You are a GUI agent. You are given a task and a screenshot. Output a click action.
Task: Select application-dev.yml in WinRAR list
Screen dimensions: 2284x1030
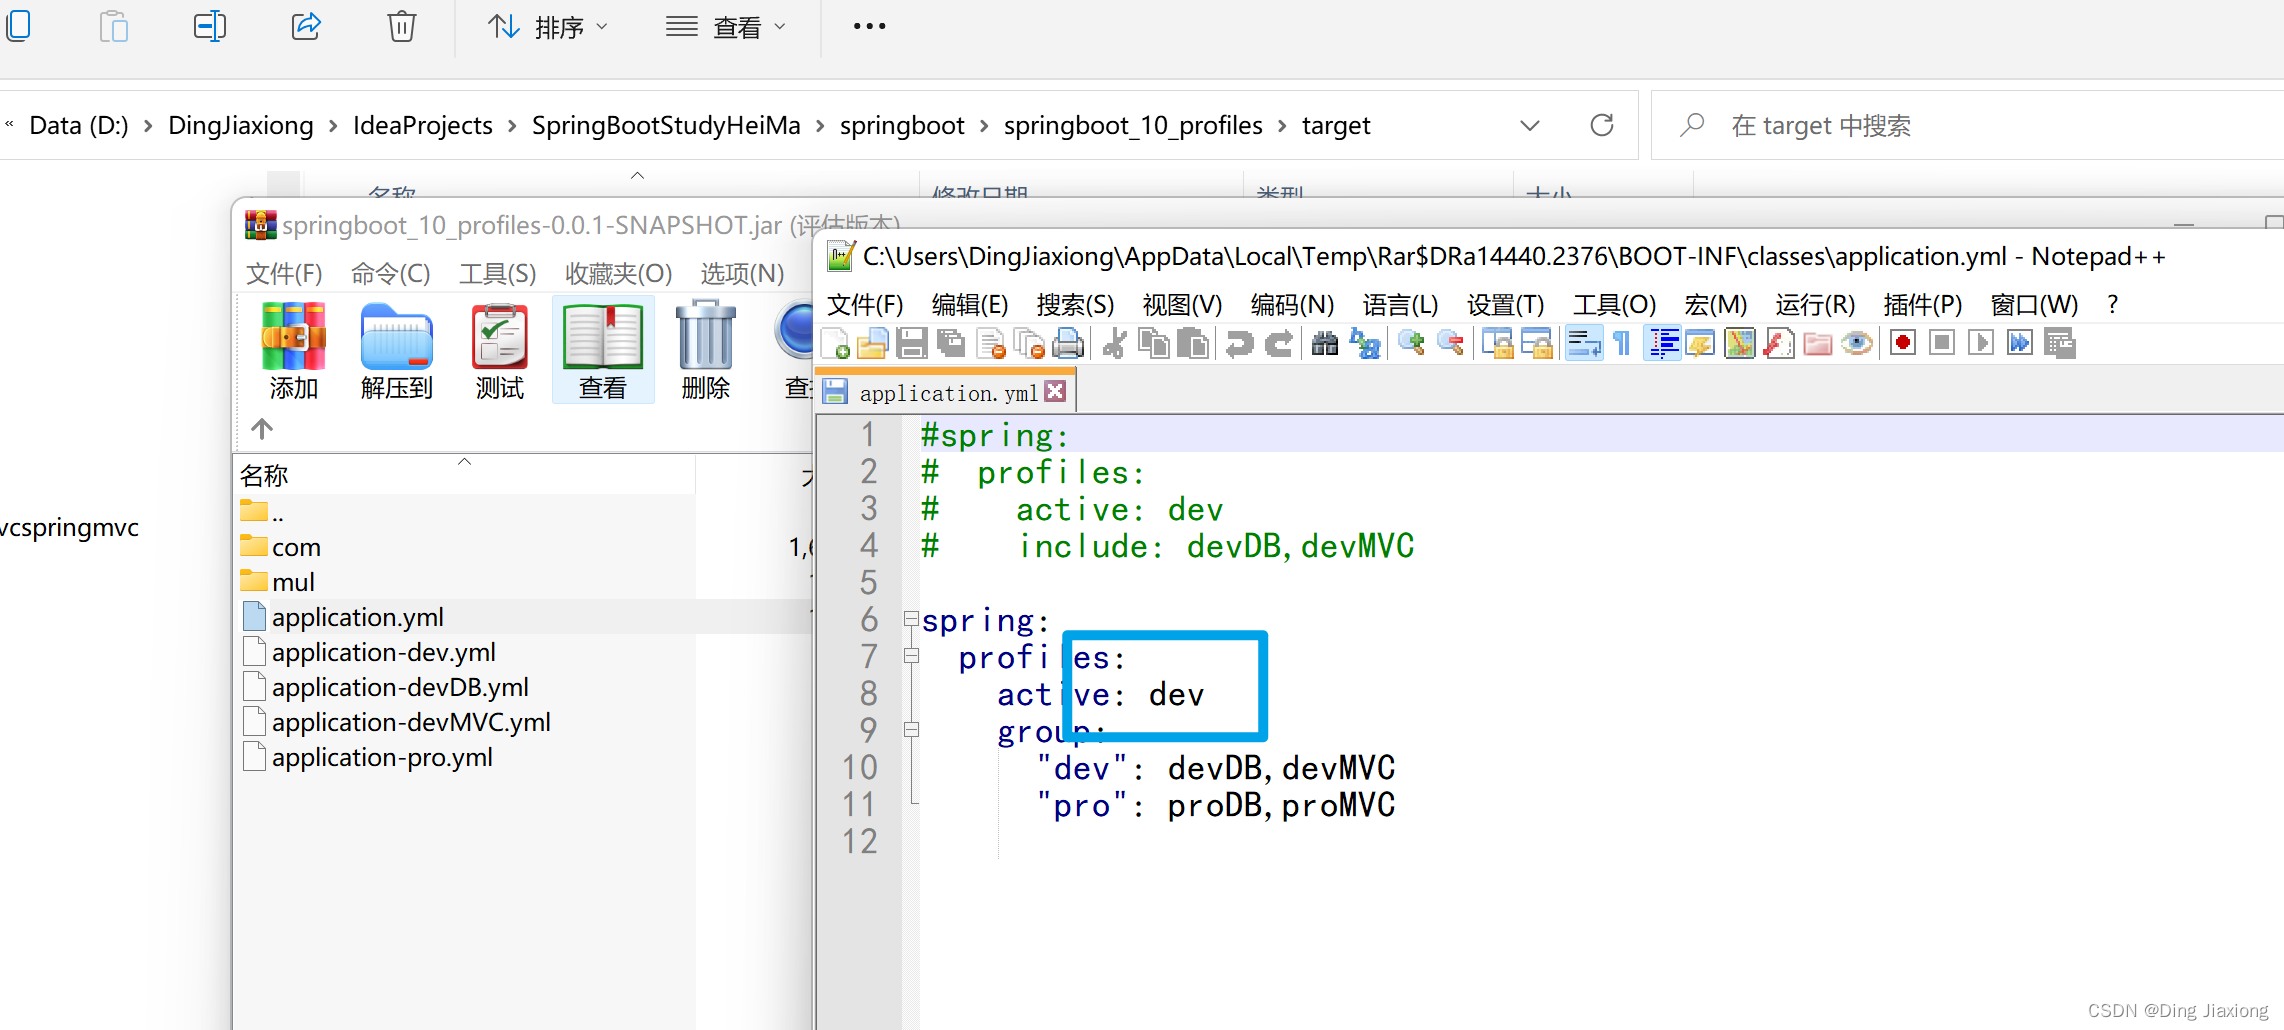[x=383, y=652]
